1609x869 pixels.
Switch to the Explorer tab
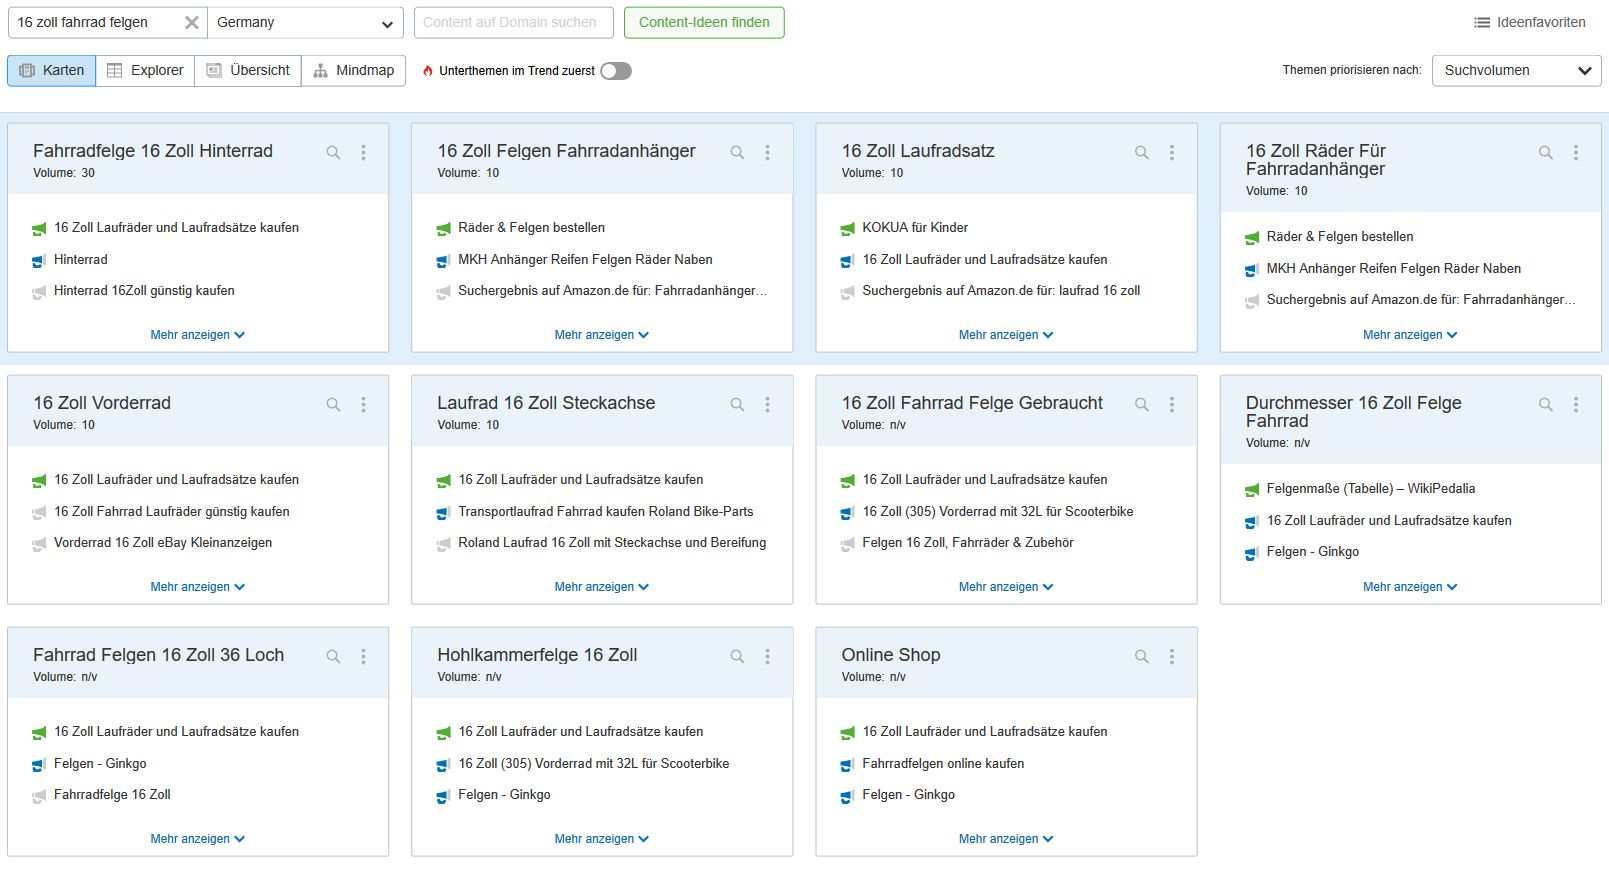click(x=146, y=71)
